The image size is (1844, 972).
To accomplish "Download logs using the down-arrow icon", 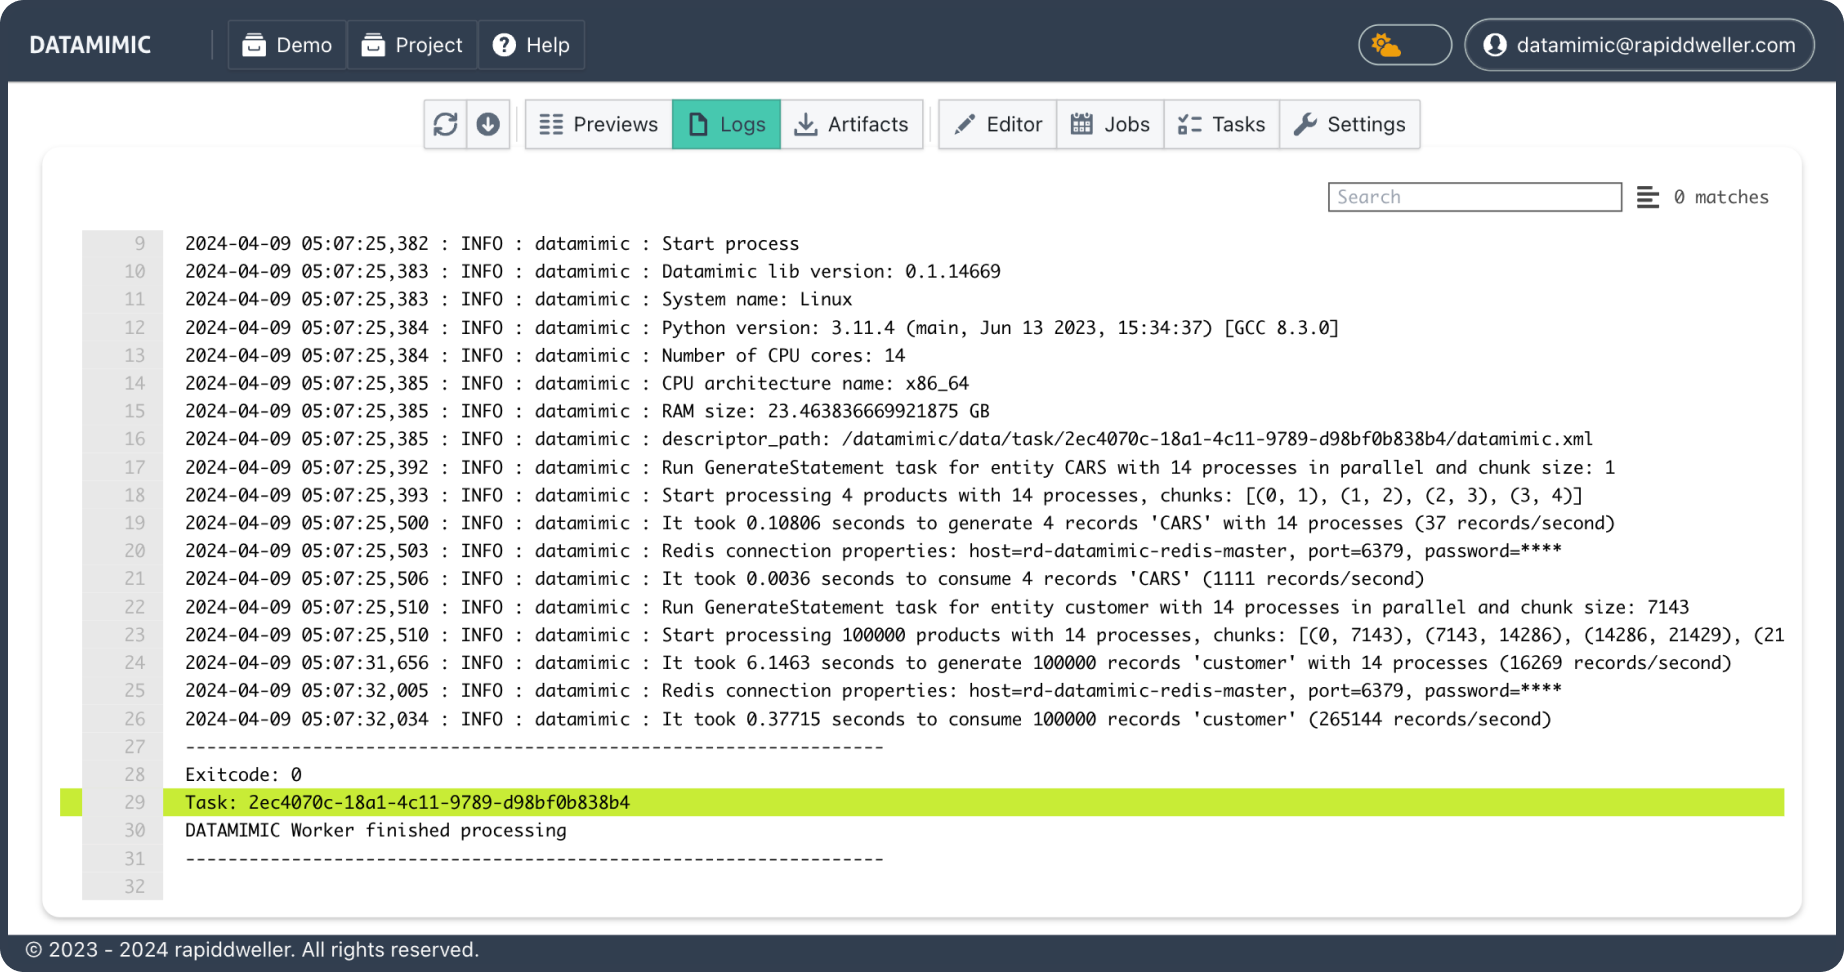I will pos(488,124).
